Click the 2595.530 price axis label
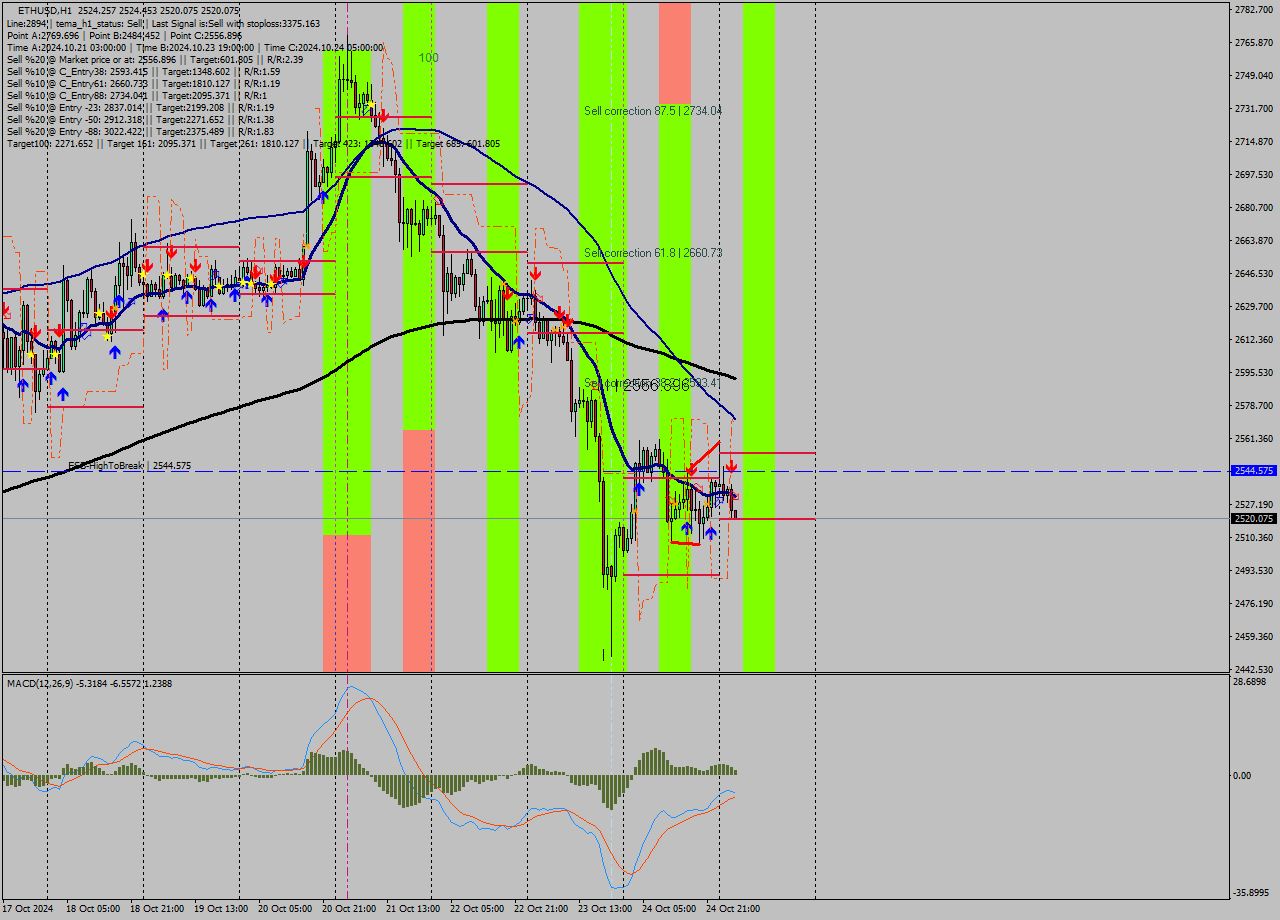 [x=1254, y=372]
